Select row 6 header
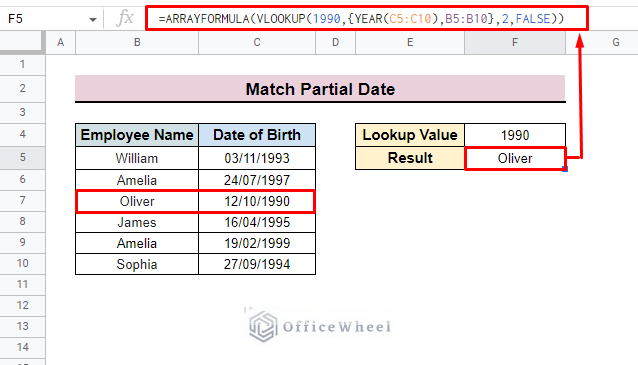The width and height of the screenshot is (638, 365). [22, 179]
